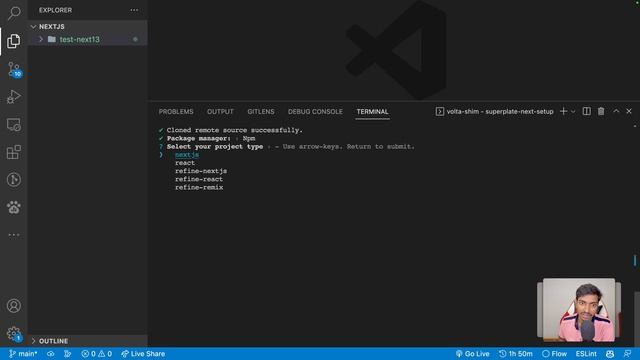Click Go Live in status bar
This screenshot has height=360, width=640.
(472, 354)
